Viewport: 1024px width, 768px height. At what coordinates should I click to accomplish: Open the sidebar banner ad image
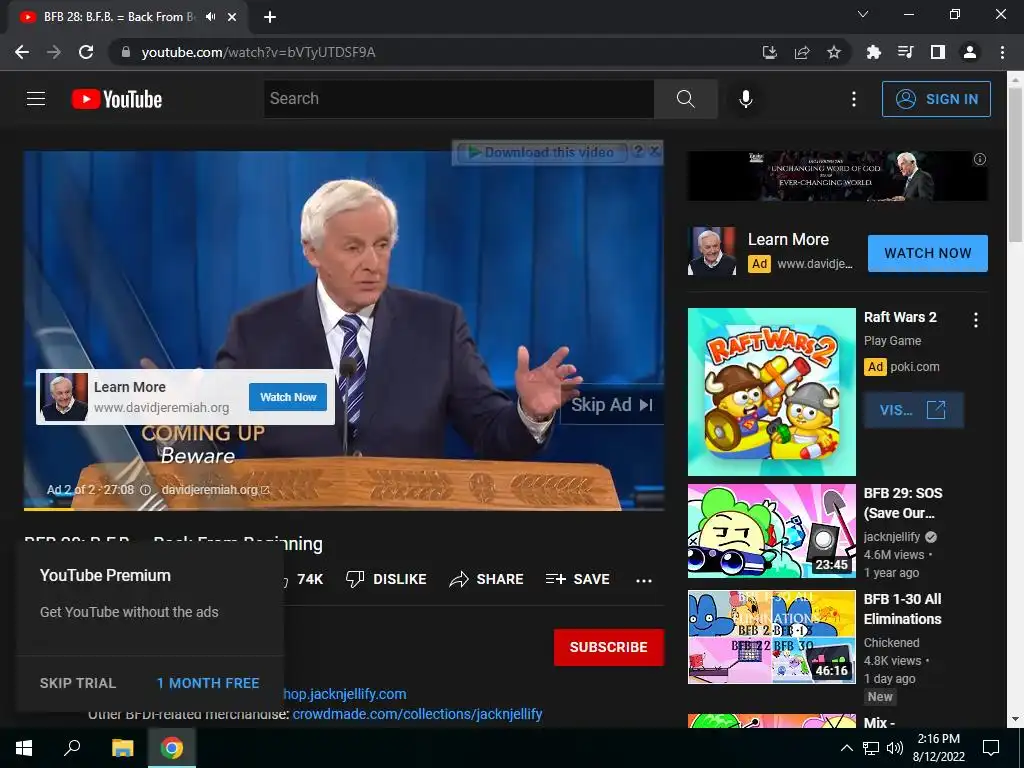(837, 176)
